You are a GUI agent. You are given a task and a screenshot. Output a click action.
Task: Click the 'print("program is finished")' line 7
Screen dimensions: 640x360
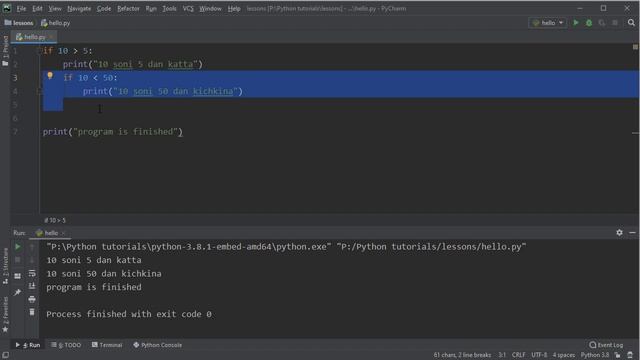click(x=113, y=132)
